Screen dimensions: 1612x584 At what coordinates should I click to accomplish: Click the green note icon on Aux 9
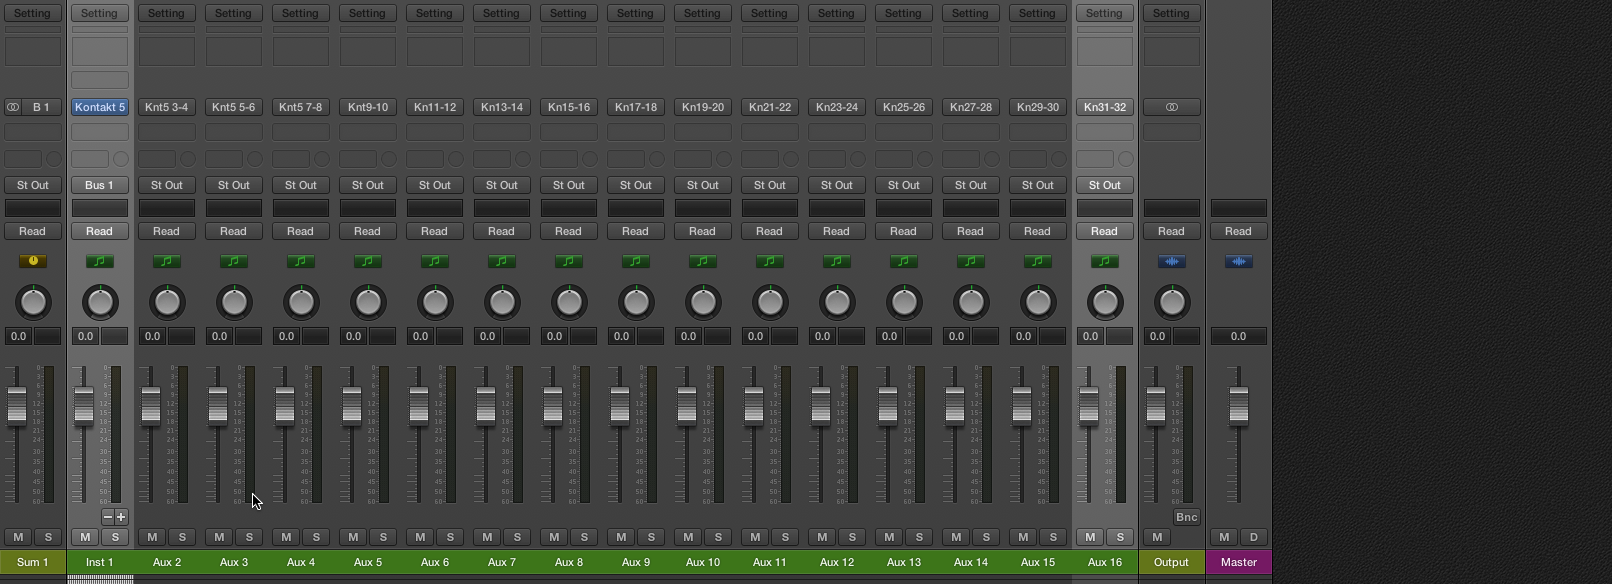pos(636,262)
